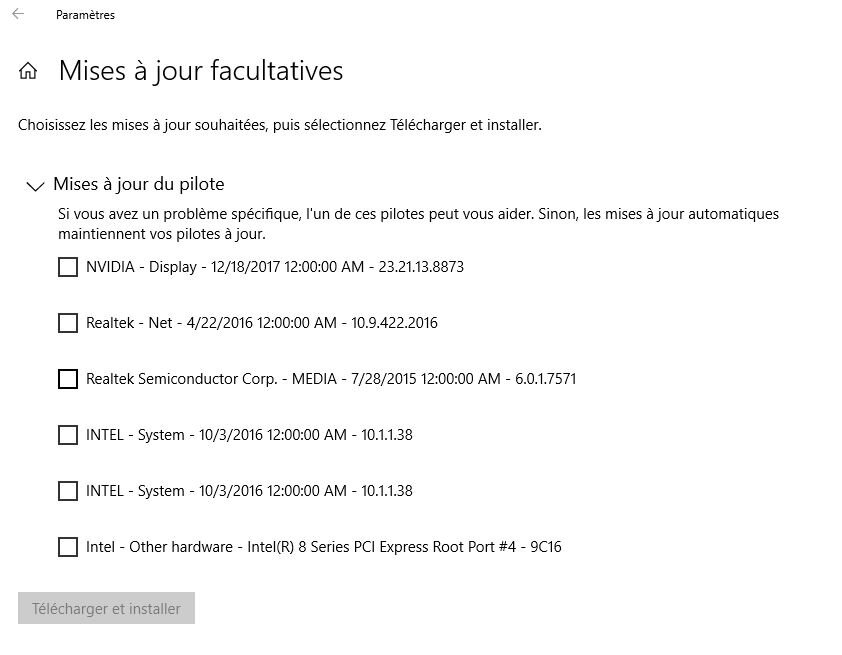Click the 'Mises à jour du pilote' heading text
842x655 pixels.
coord(138,184)
